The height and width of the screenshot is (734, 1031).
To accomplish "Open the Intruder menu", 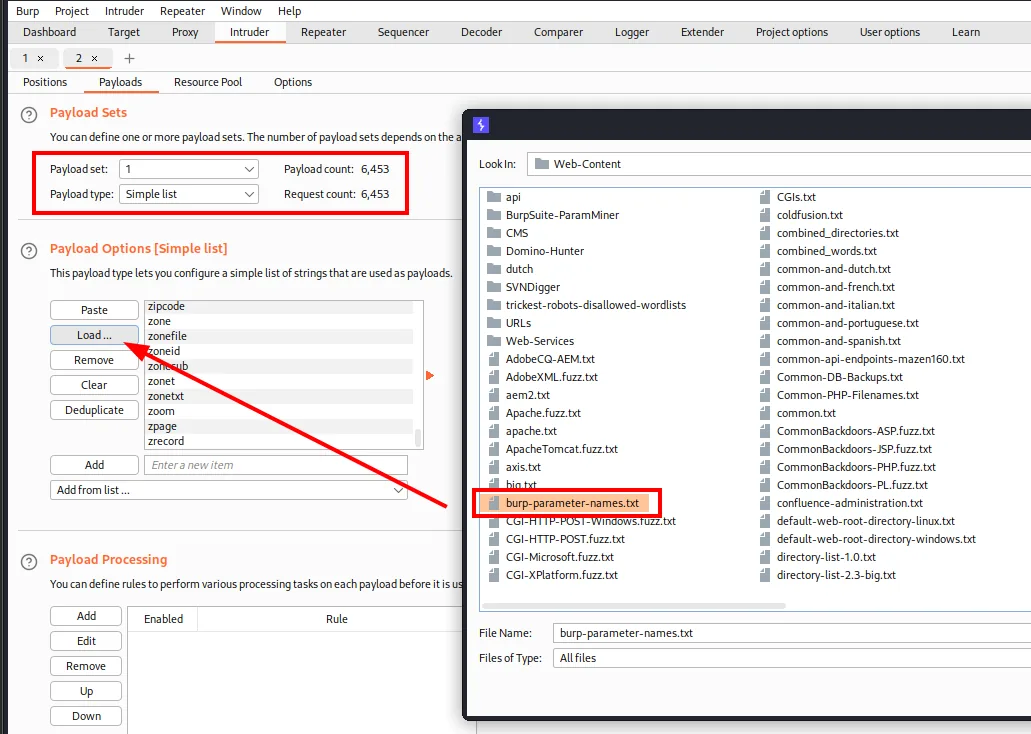I will point(124,11).
